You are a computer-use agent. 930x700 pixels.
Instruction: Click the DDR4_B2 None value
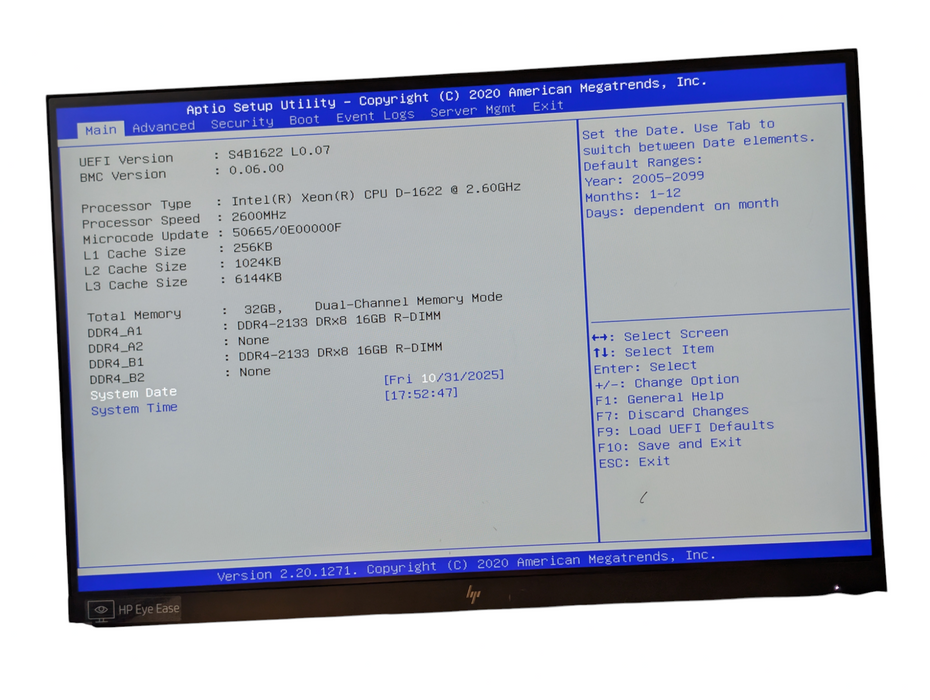click(x=255, y=372)
